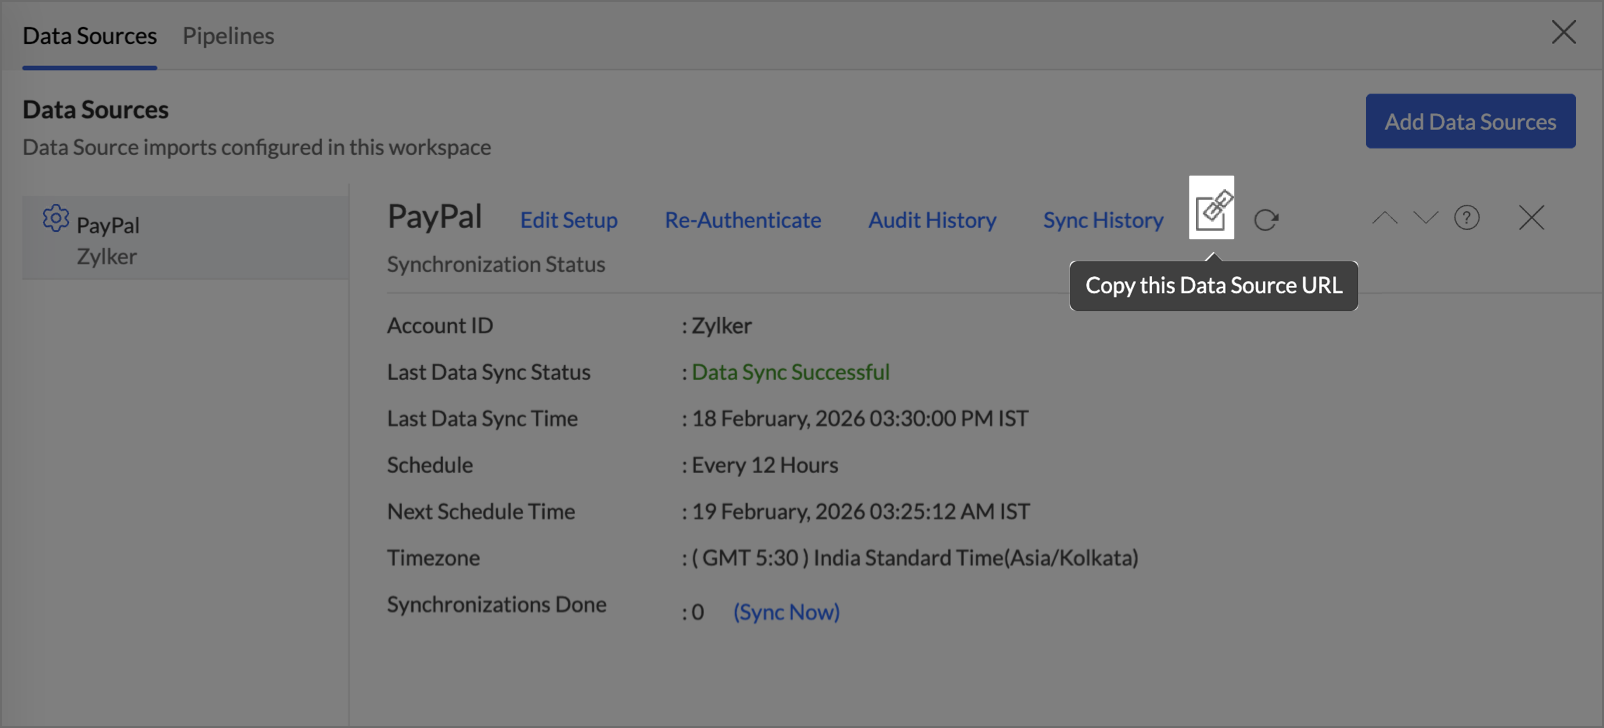Go to next data source with down chevron
This screenshot has width=1604, height=728.
coord(1425,218)
